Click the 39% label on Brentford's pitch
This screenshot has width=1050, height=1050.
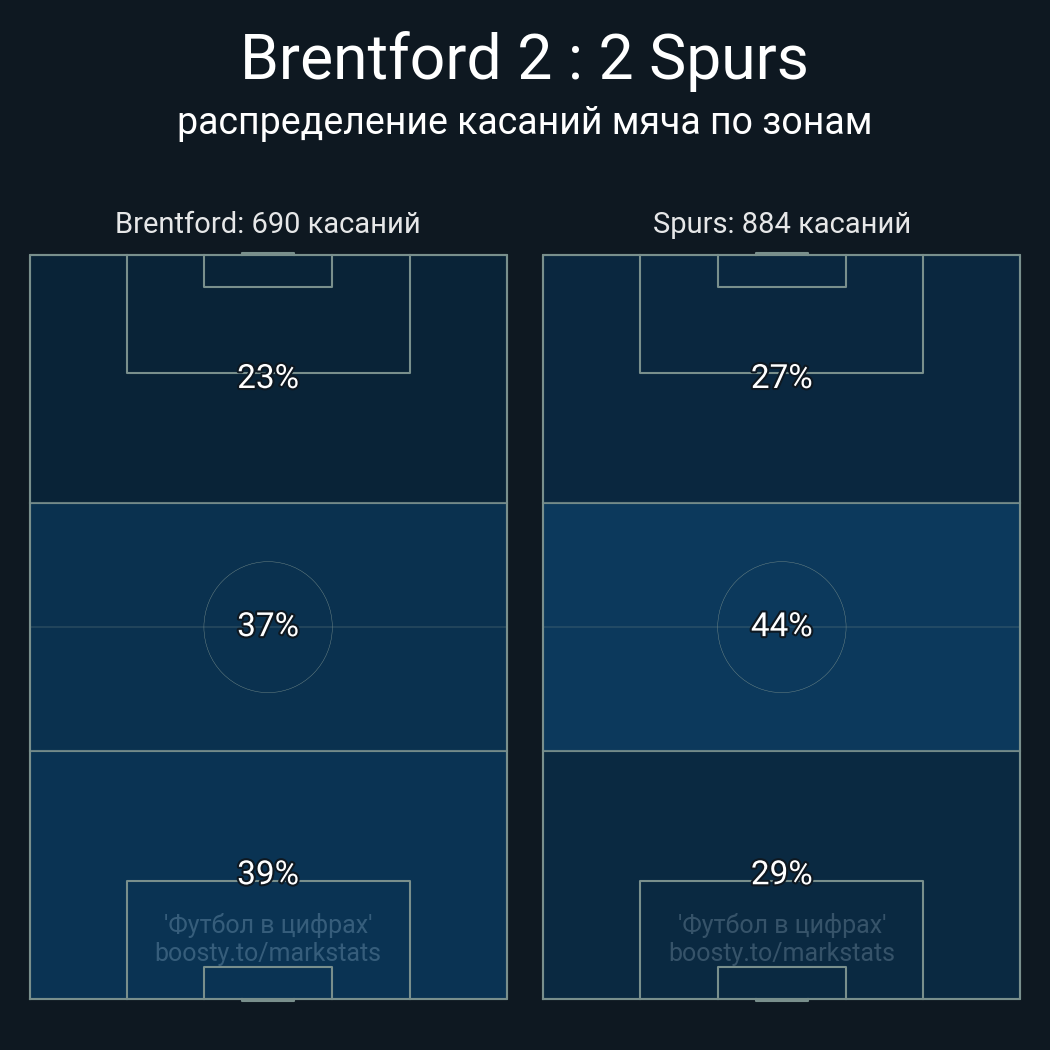(268, 873)
